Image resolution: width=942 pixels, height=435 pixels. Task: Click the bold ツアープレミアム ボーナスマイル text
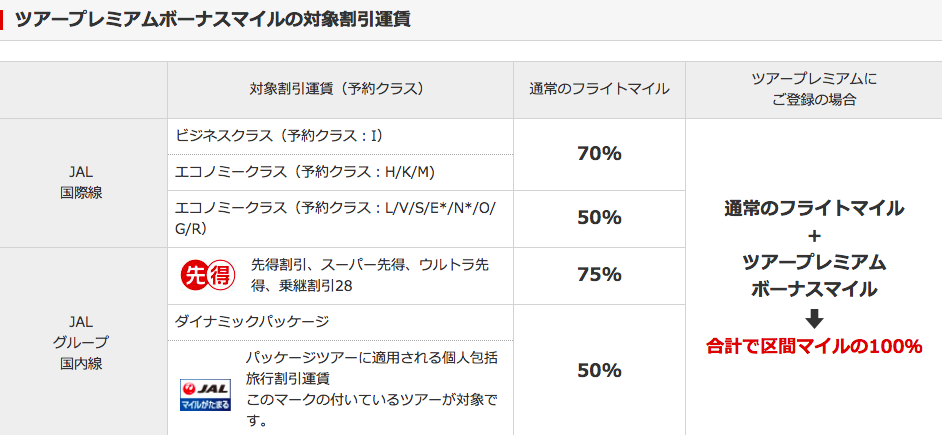[814, 276]
